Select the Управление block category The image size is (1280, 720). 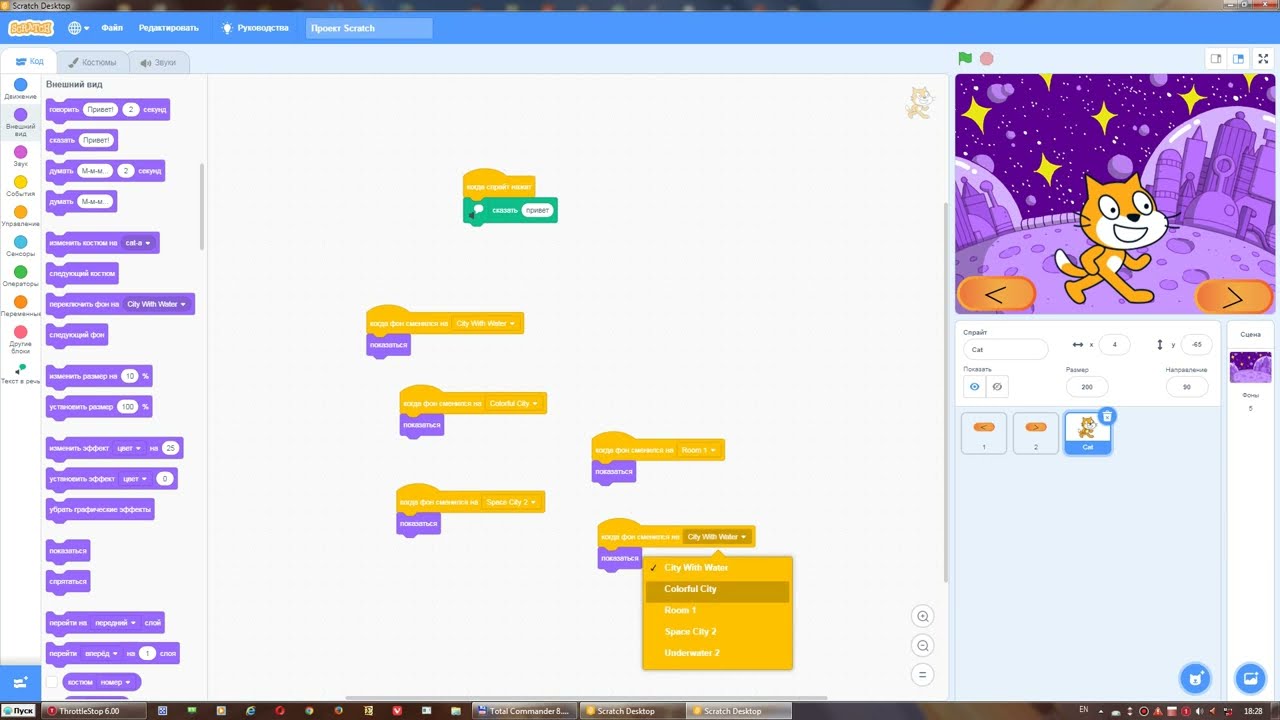pos(20,215)
